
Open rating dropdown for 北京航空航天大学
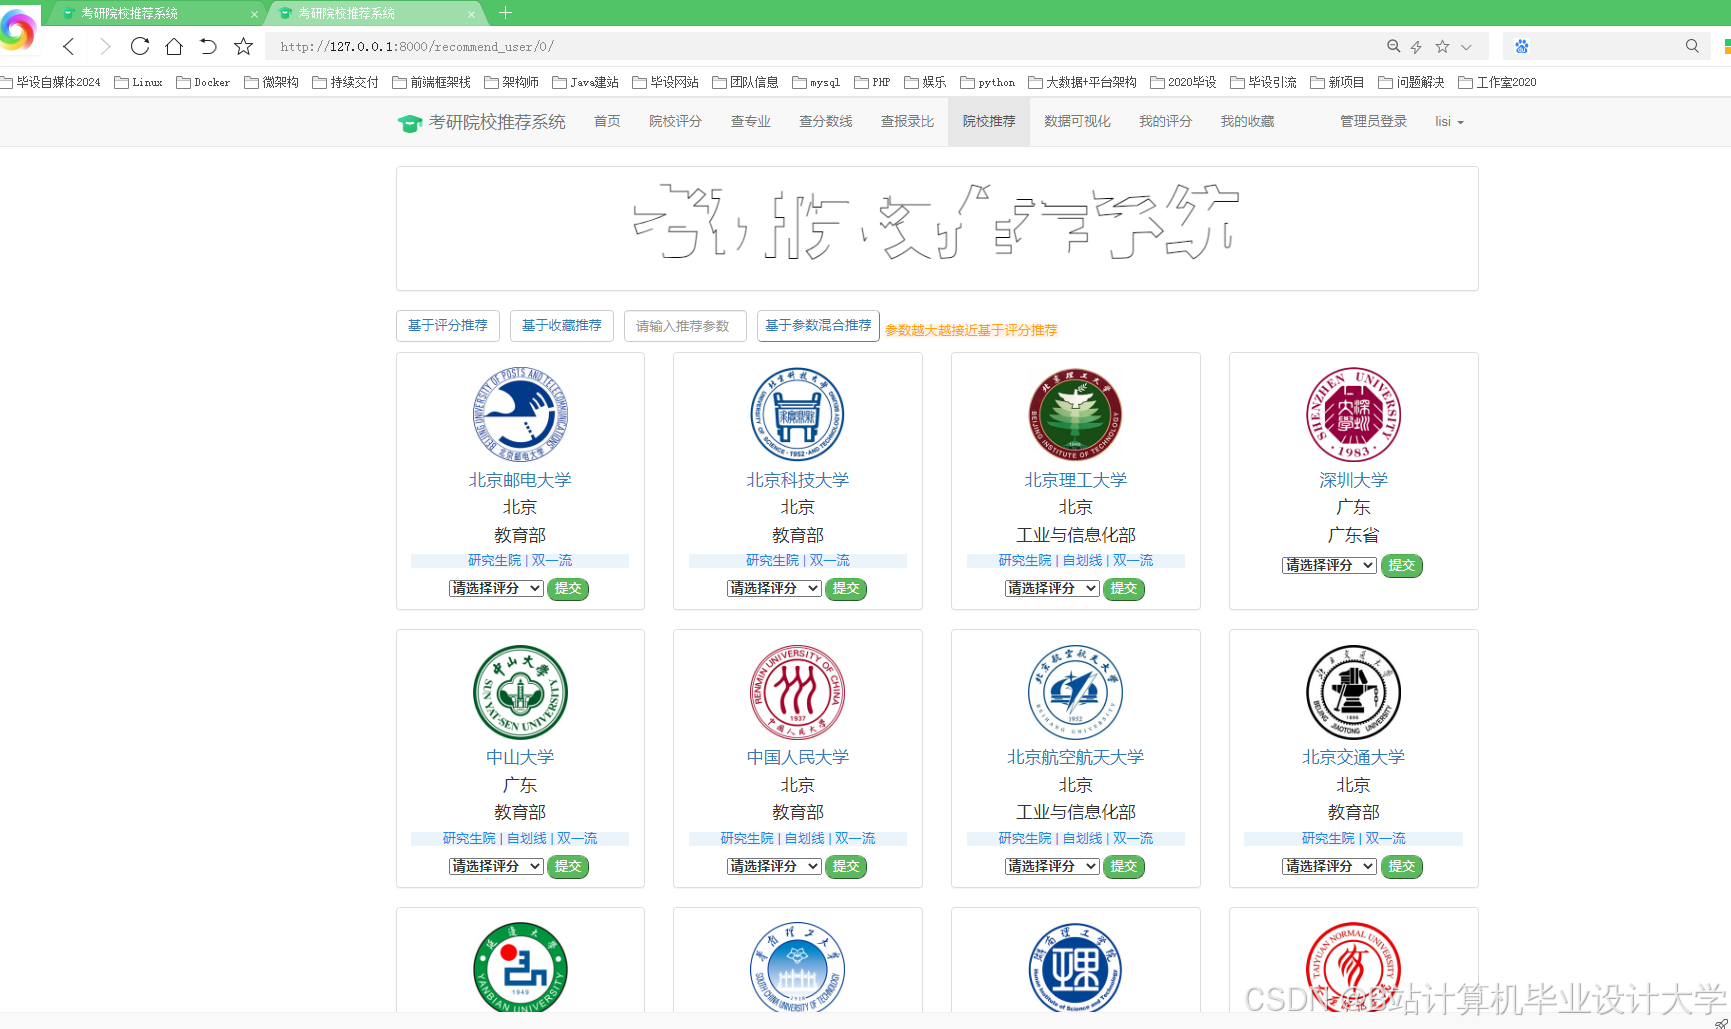tap(1052, 866)
